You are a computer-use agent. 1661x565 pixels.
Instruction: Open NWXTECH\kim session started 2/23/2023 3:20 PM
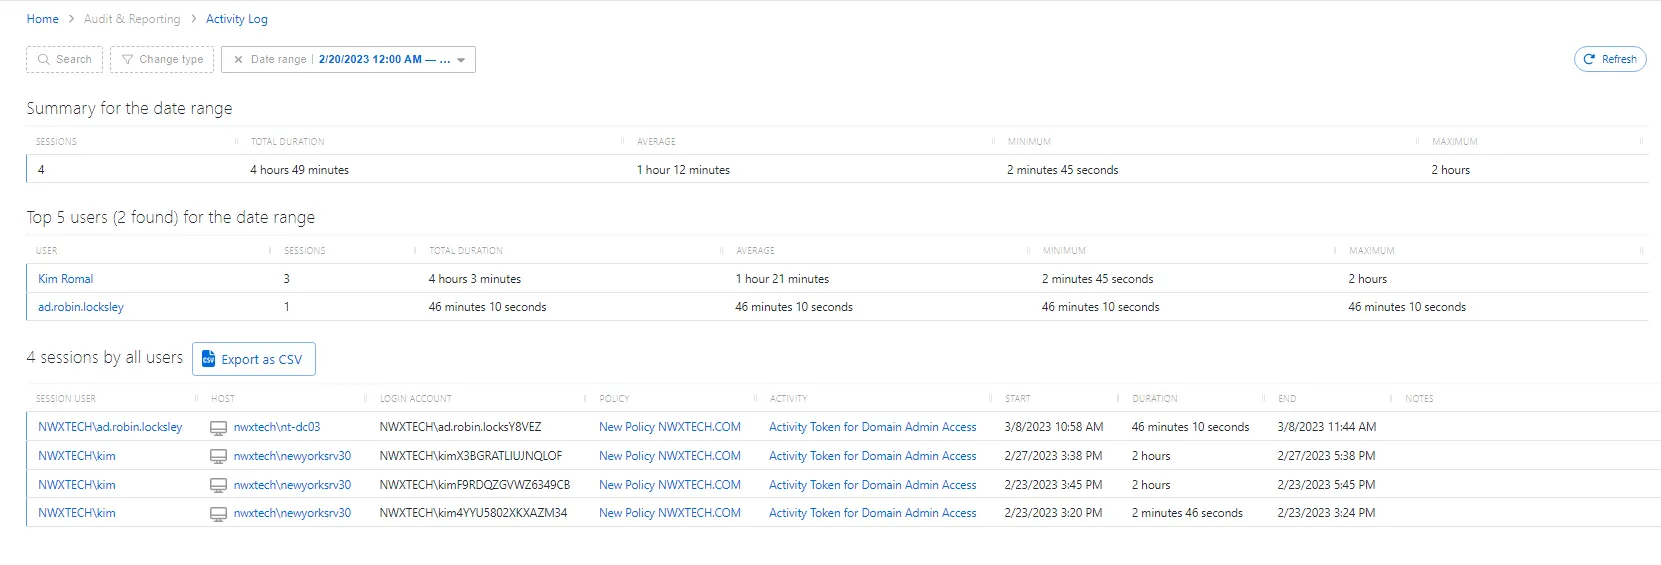click(77, 513)
